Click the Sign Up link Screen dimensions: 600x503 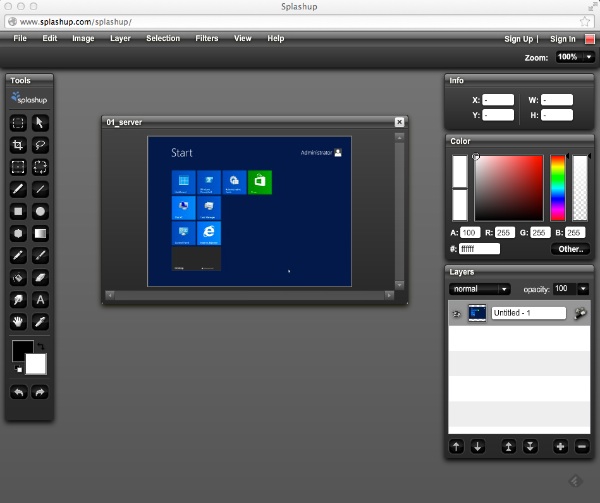point(518,39)
